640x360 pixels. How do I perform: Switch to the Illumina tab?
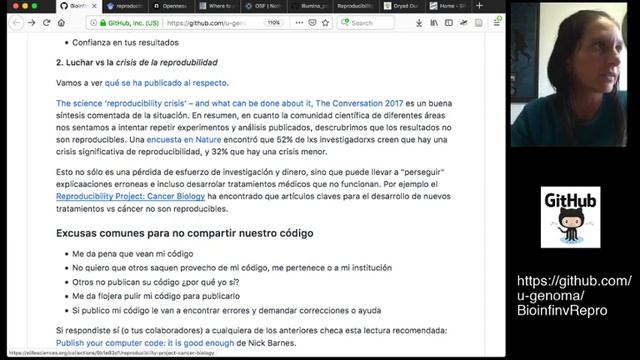point(309,6)
